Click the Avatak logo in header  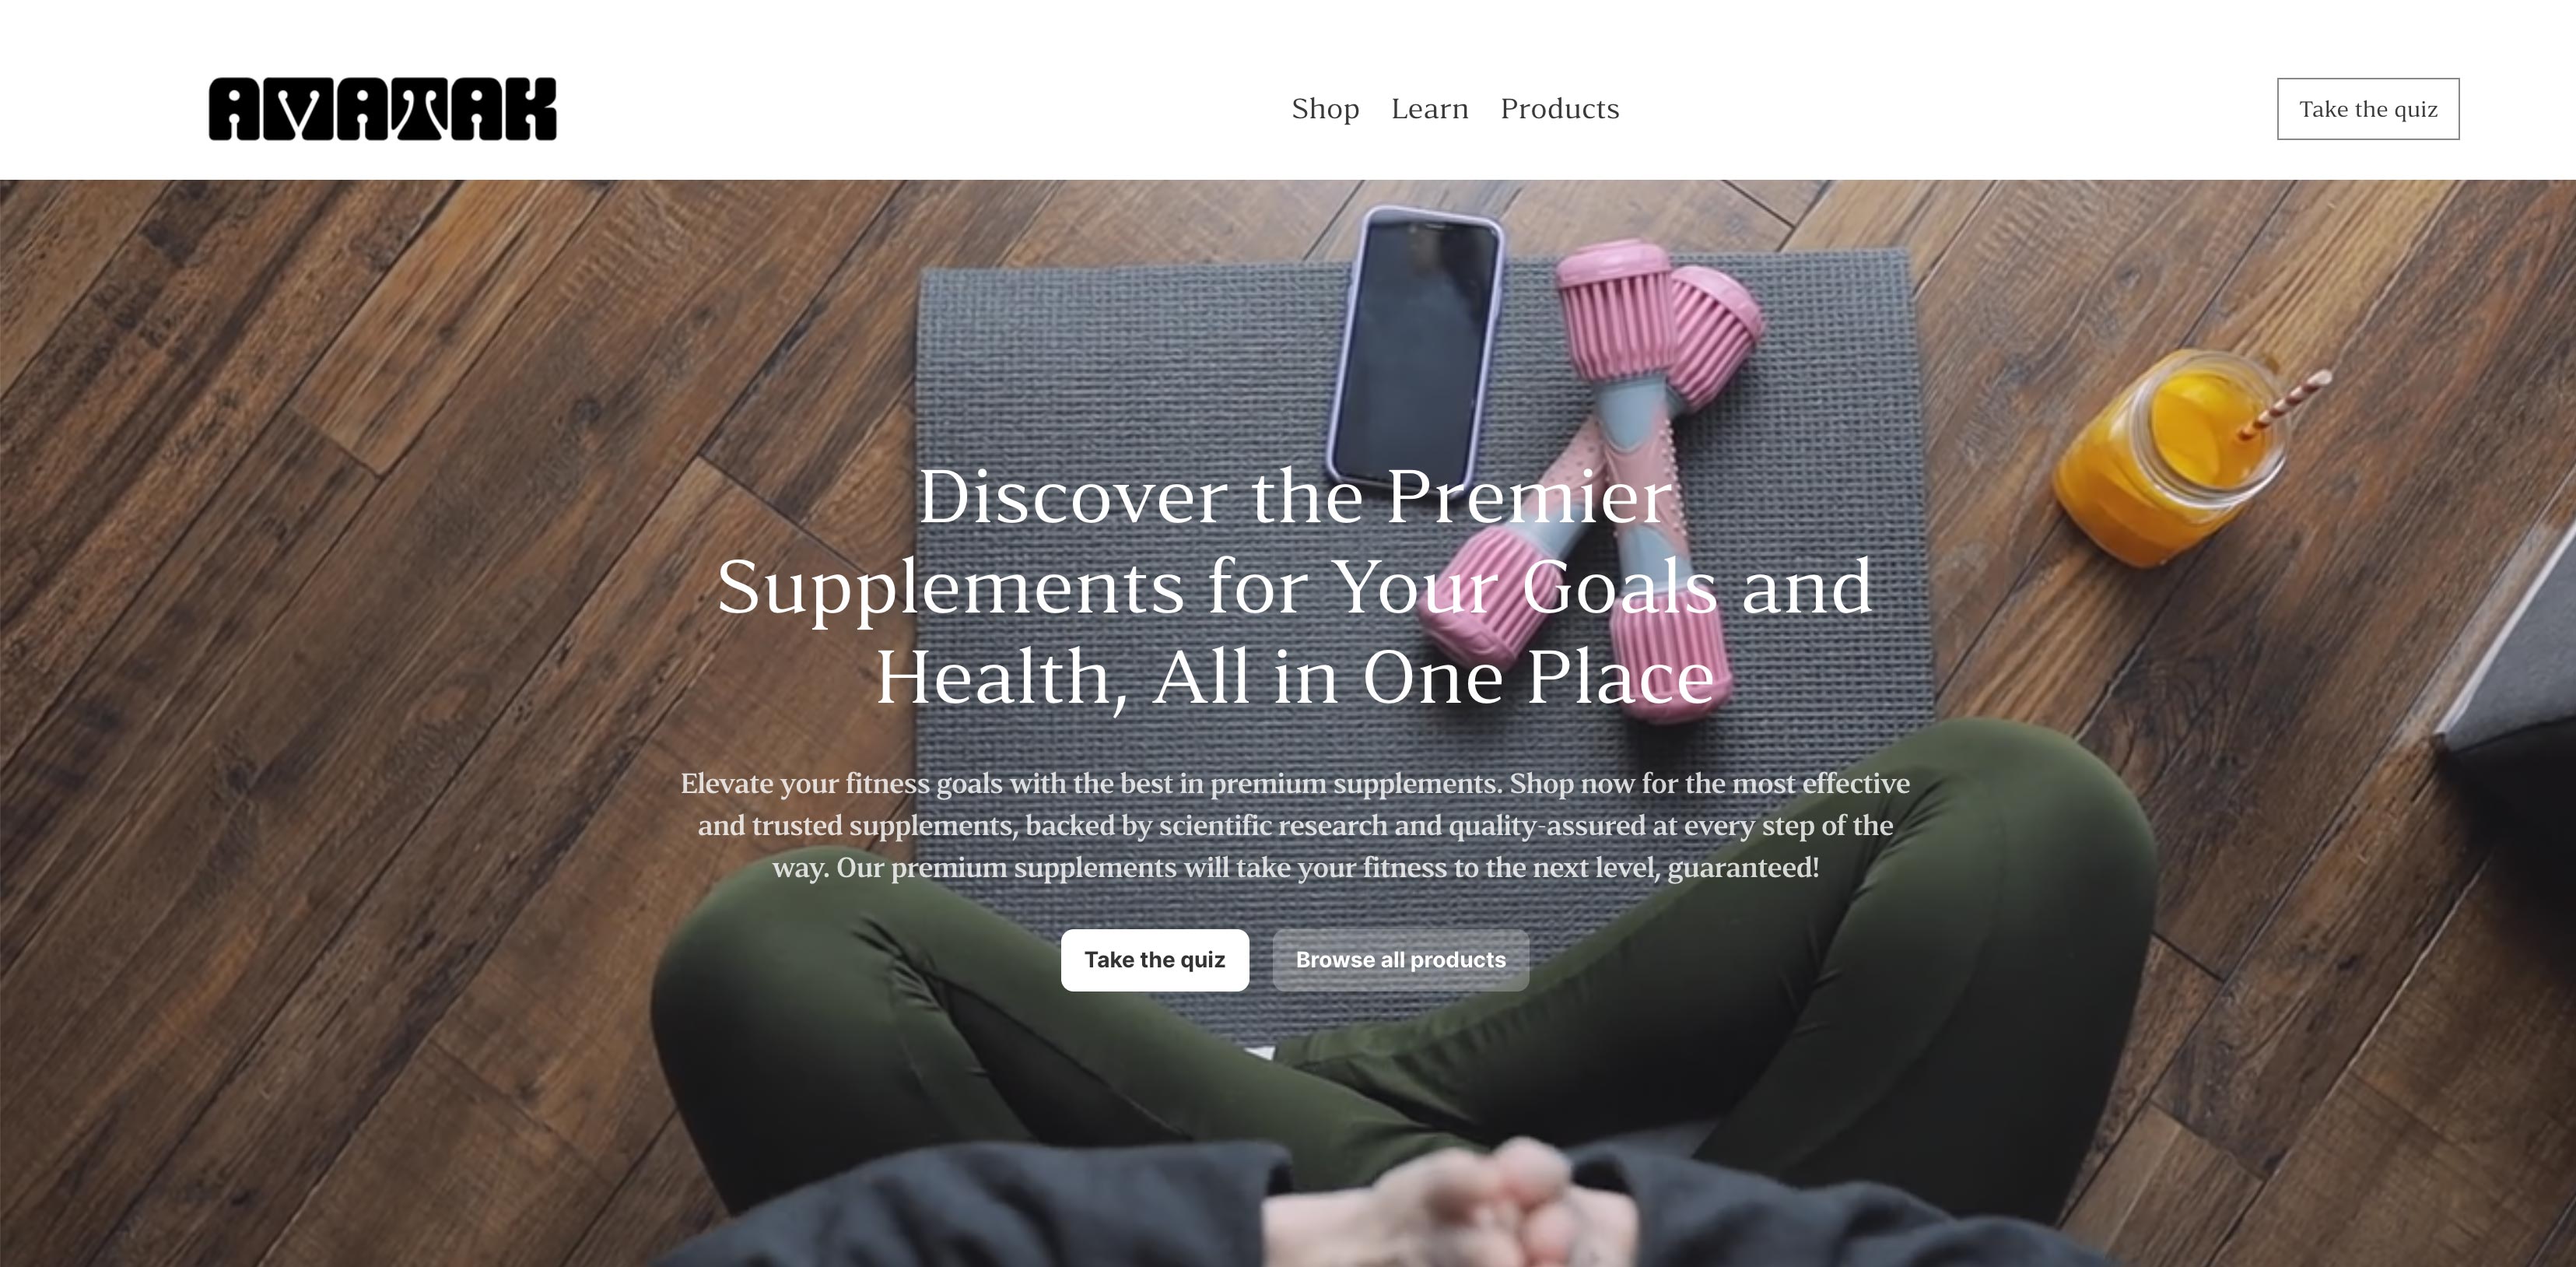[382, 109]
